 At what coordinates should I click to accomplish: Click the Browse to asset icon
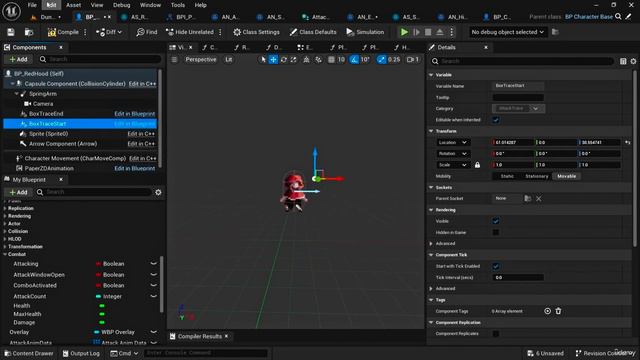[x=29, y=32]
